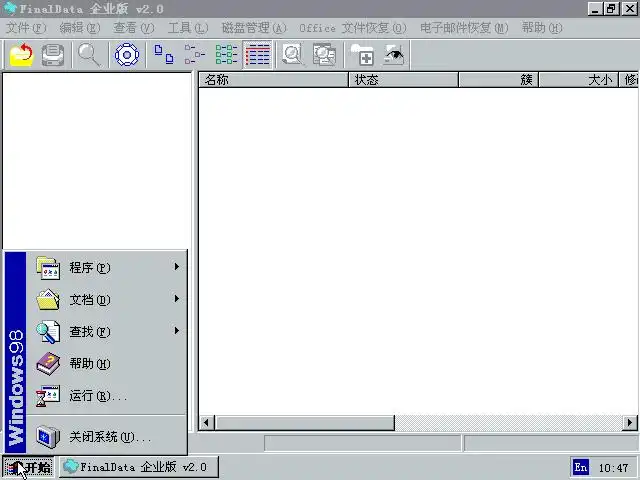Image resolution: width=640 pixels, height=480 pixels.
Task: Click the 查找 magnifier icon
Action: click(x=48, y=332)
